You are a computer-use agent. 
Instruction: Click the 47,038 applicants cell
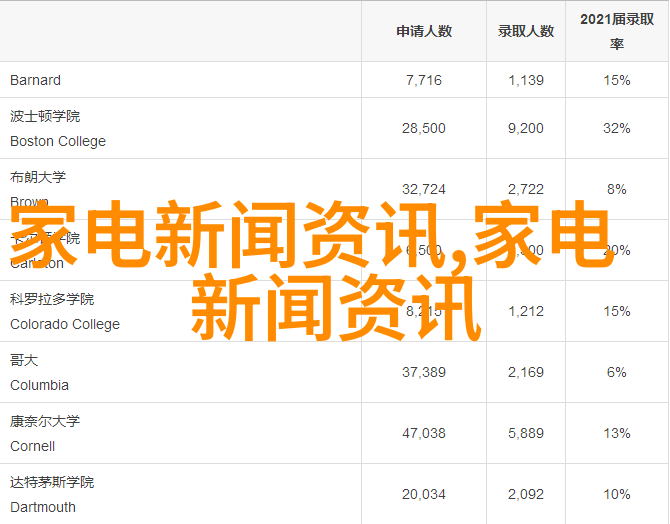click(x=424, y=433)
